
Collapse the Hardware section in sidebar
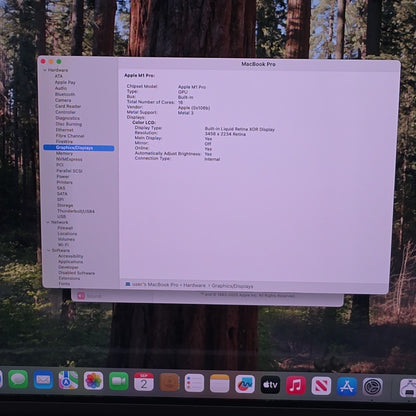45,70
